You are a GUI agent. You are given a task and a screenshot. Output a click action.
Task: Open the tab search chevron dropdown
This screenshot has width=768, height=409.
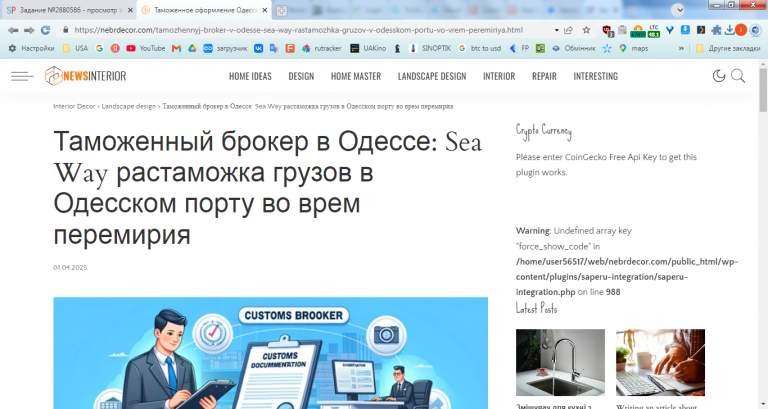click(677, 9)
